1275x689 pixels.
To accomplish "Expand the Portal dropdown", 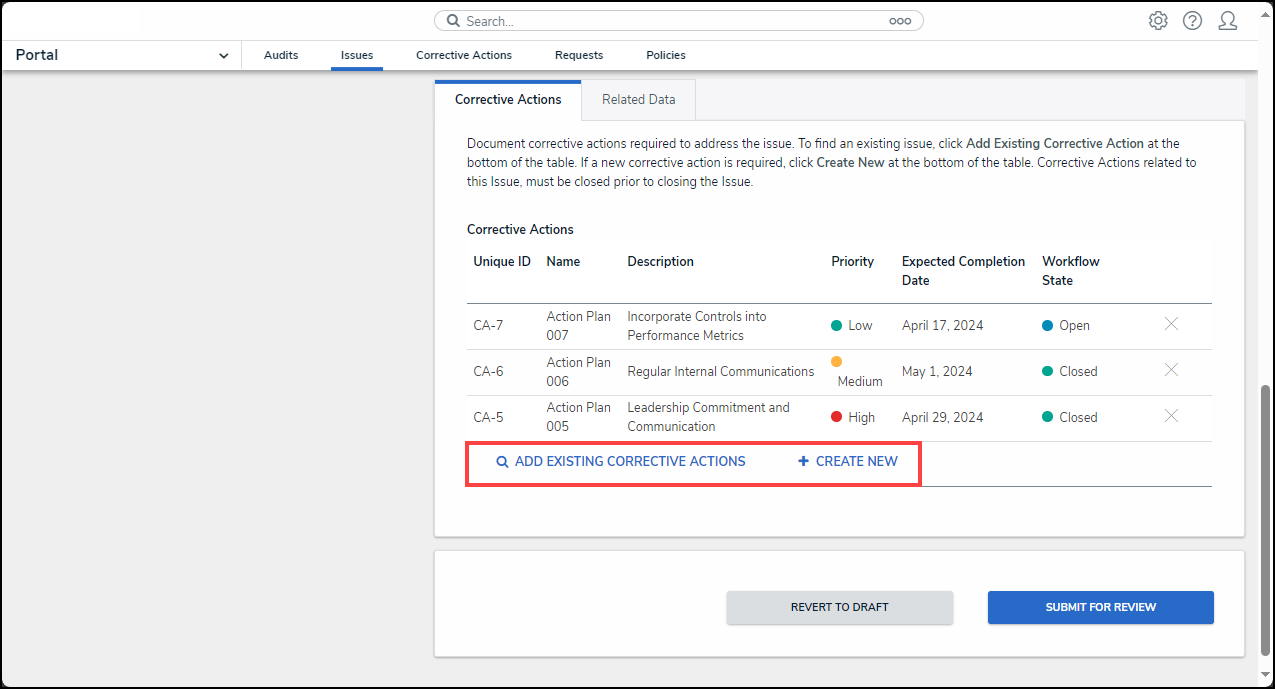I will pos(223,56).
